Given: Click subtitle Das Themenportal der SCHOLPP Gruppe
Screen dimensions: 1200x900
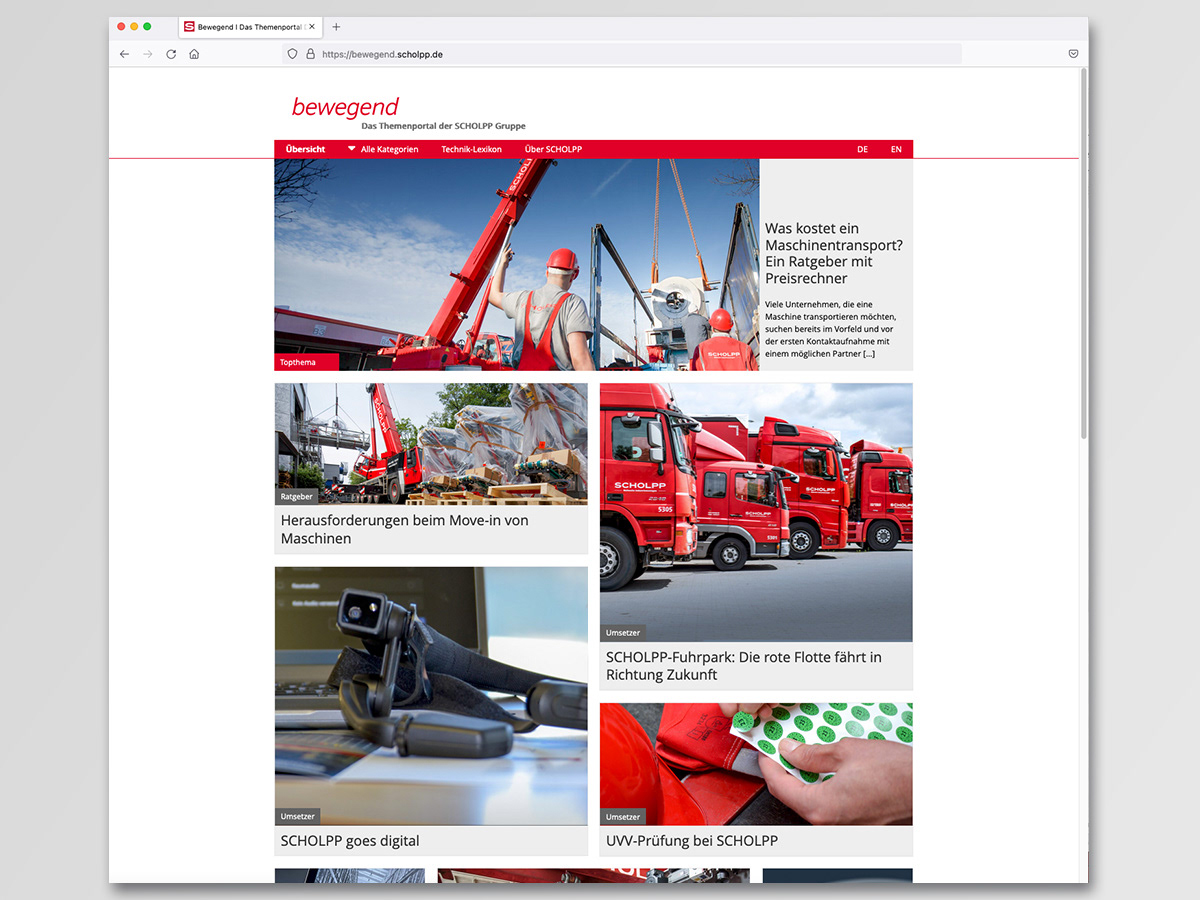Looking at the screenshot, I should pyautogui.click(x=443, y=126).
